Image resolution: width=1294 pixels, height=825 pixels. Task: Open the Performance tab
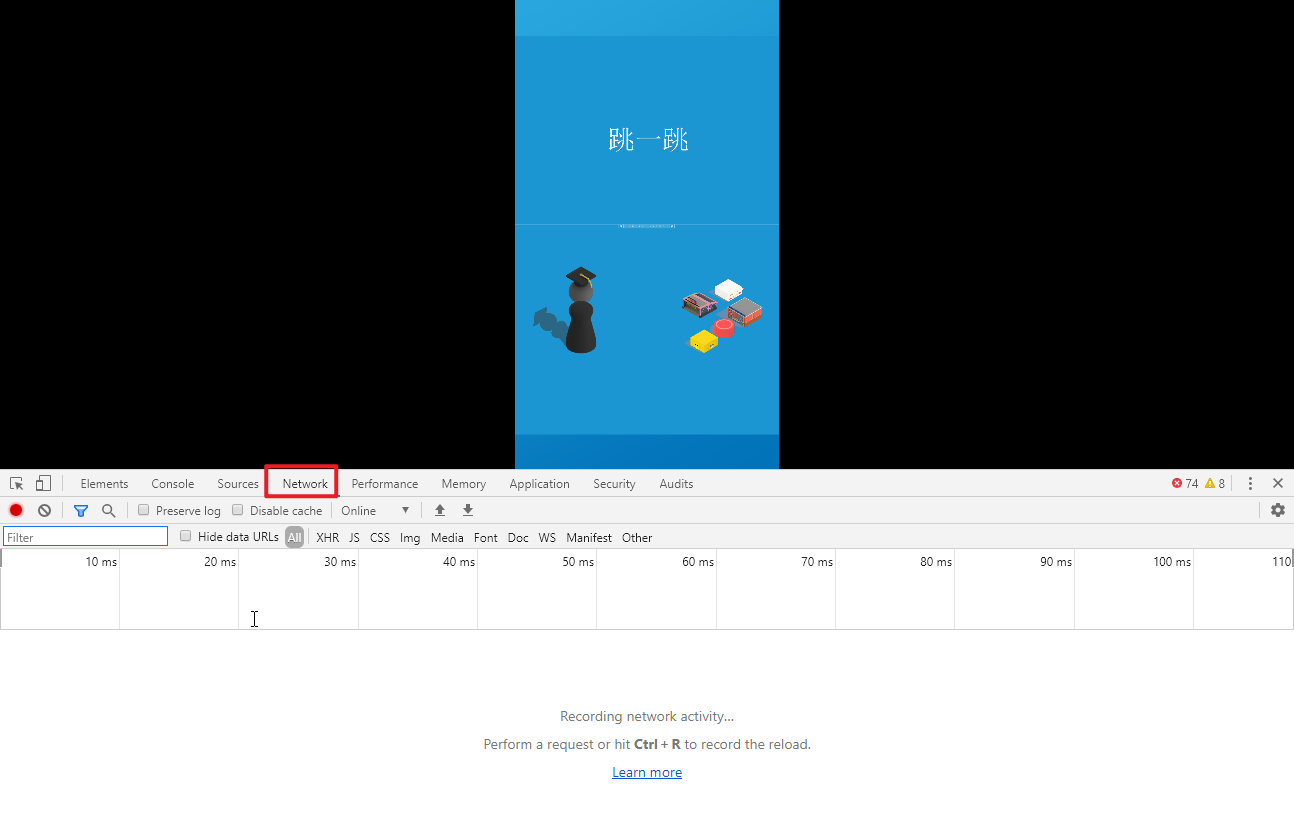pos(385,483)
